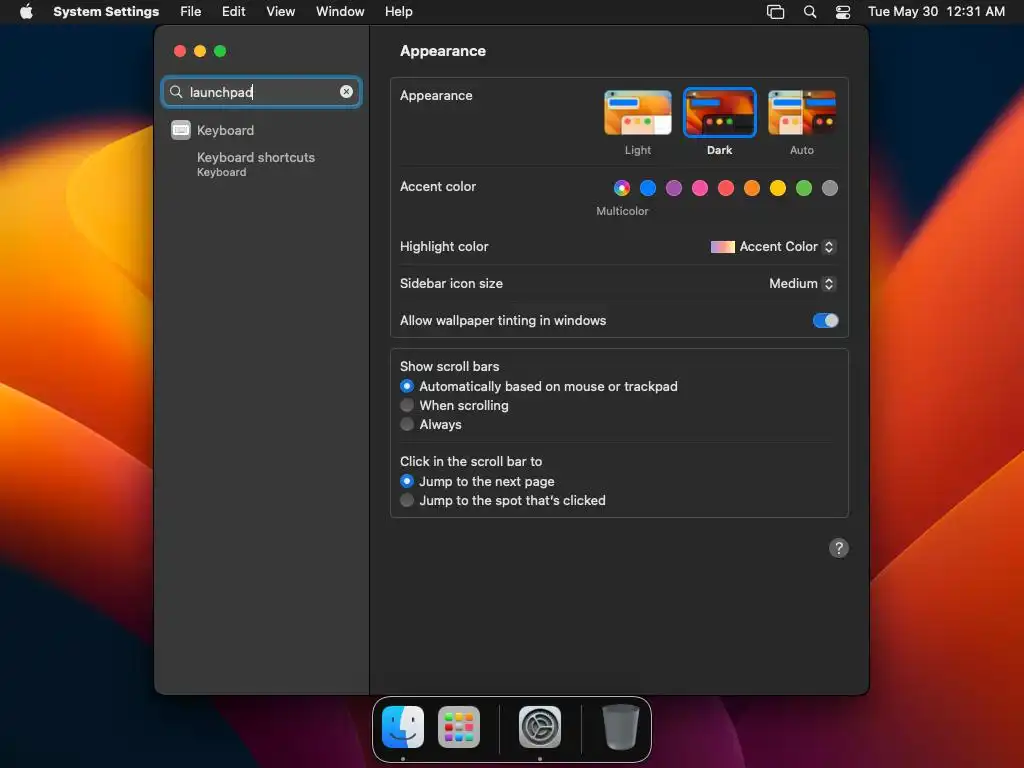Click the launchpad search field

(x=262, y=91)
